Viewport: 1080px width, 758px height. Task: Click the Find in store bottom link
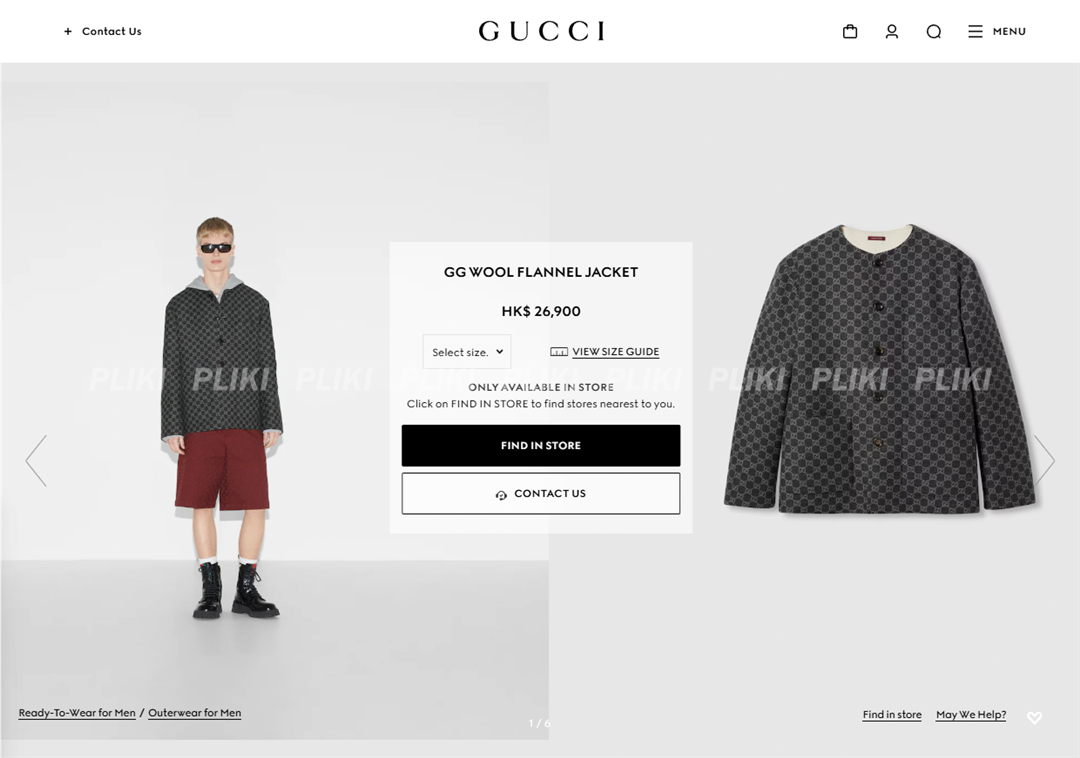[x=892, y=715]
